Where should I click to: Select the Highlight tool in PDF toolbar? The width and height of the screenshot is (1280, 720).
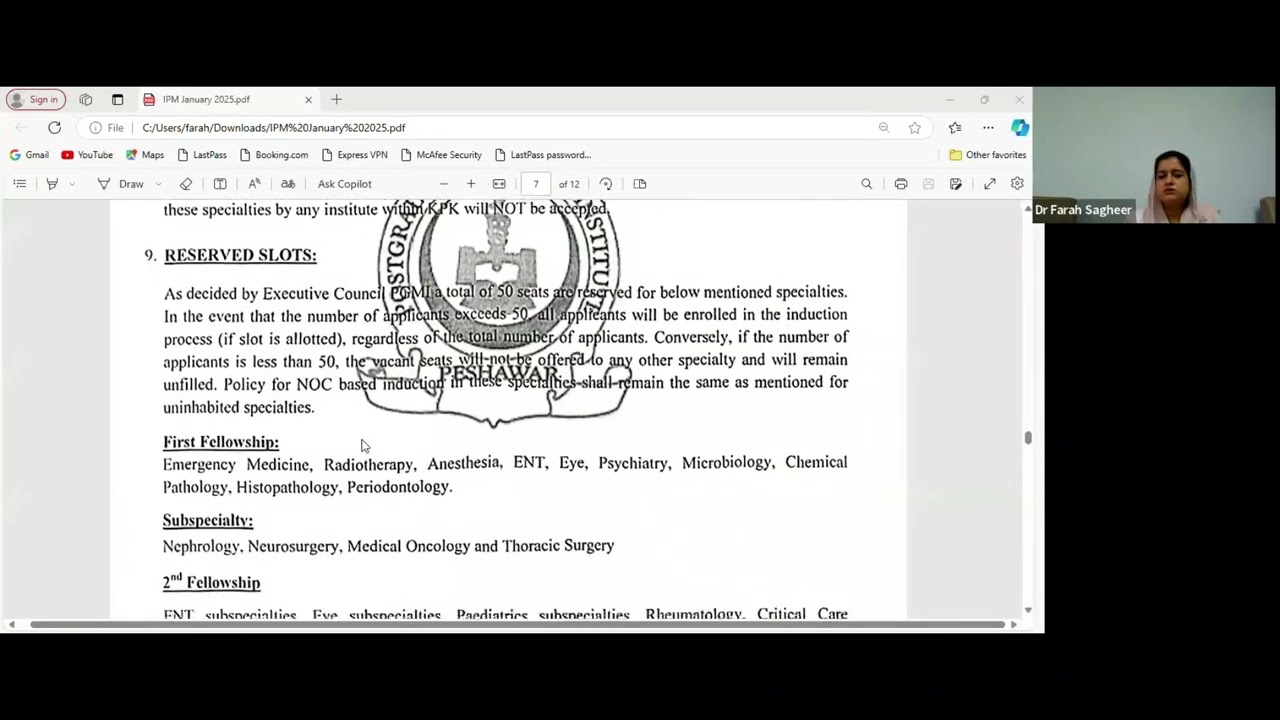(52, 184)
